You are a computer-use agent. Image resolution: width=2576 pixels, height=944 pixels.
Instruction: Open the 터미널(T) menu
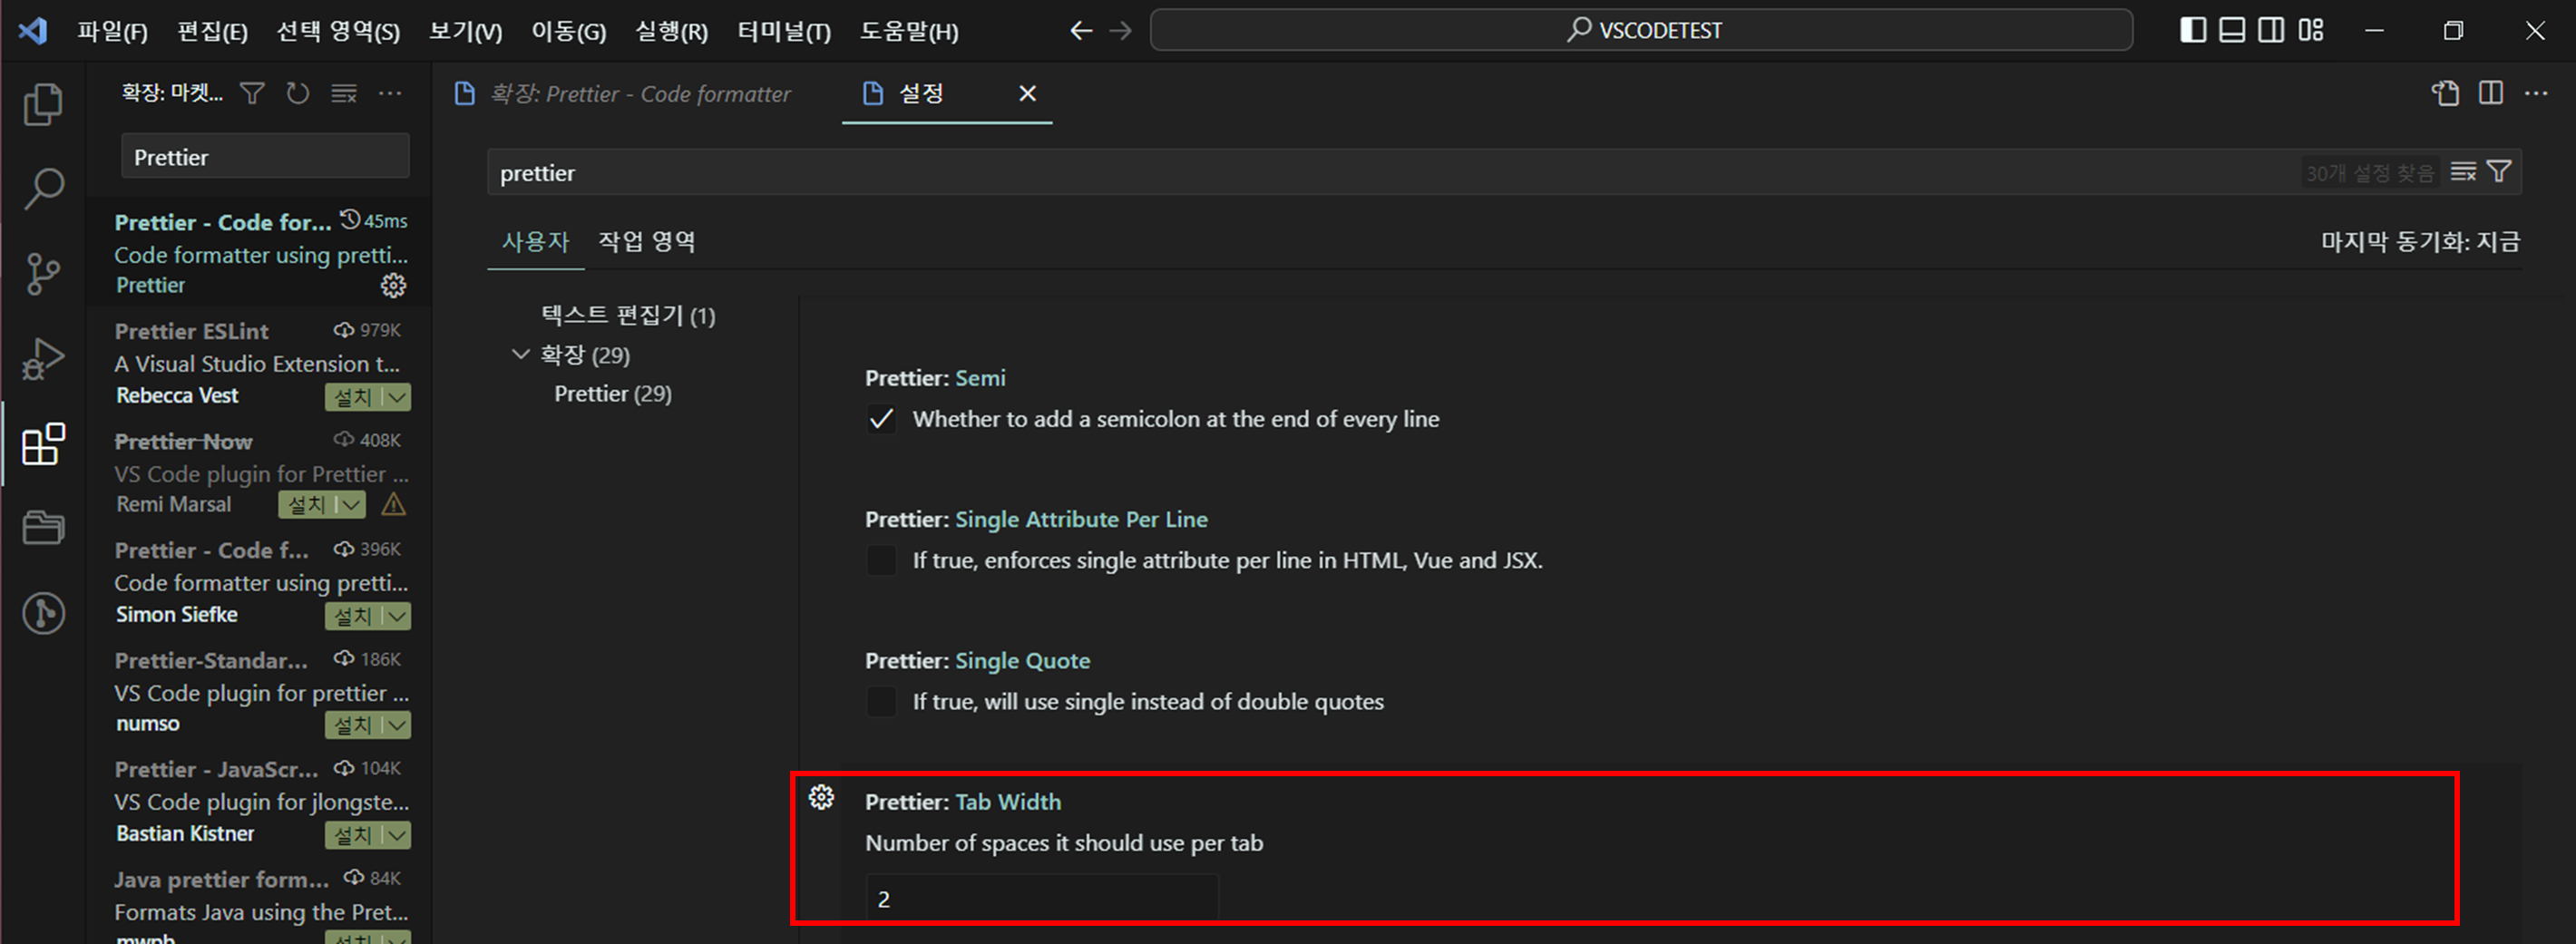[784, 31]
